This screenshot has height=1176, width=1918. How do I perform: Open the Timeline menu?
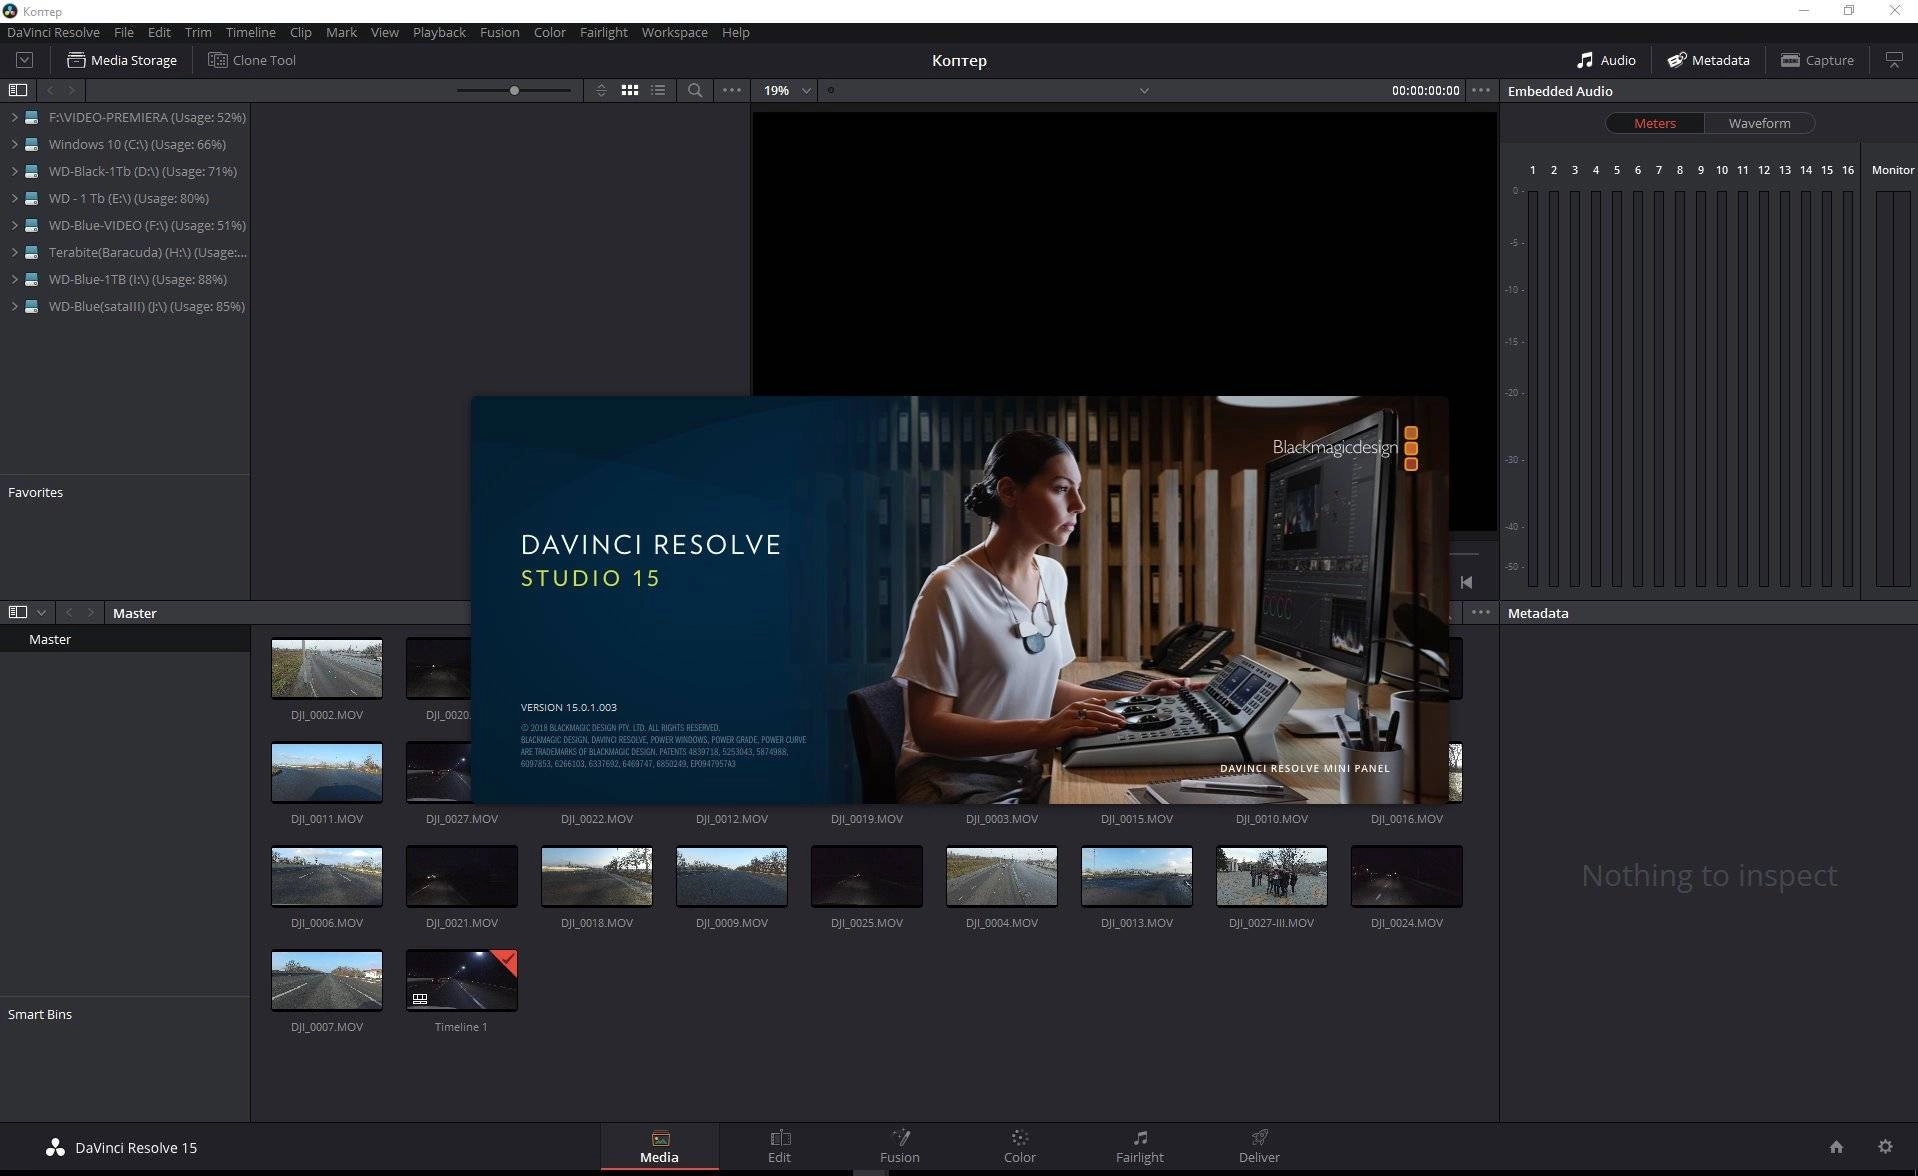pyautogui.click(x=250, y=32)
